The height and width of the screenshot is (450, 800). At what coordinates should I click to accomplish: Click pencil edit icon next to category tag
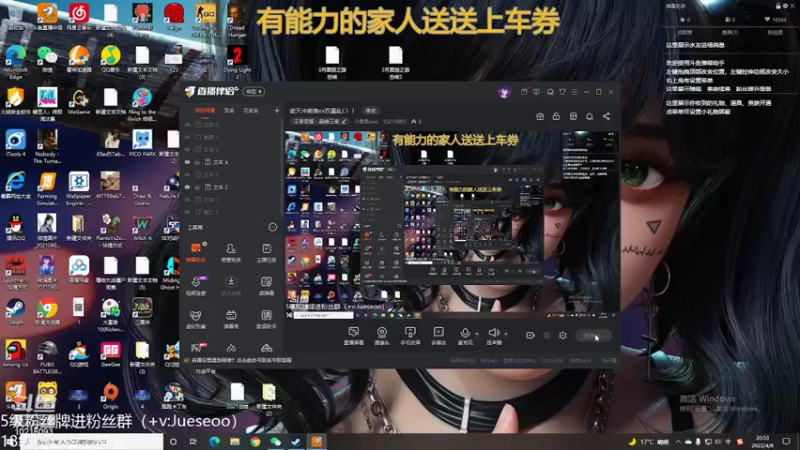coord(344,121)
